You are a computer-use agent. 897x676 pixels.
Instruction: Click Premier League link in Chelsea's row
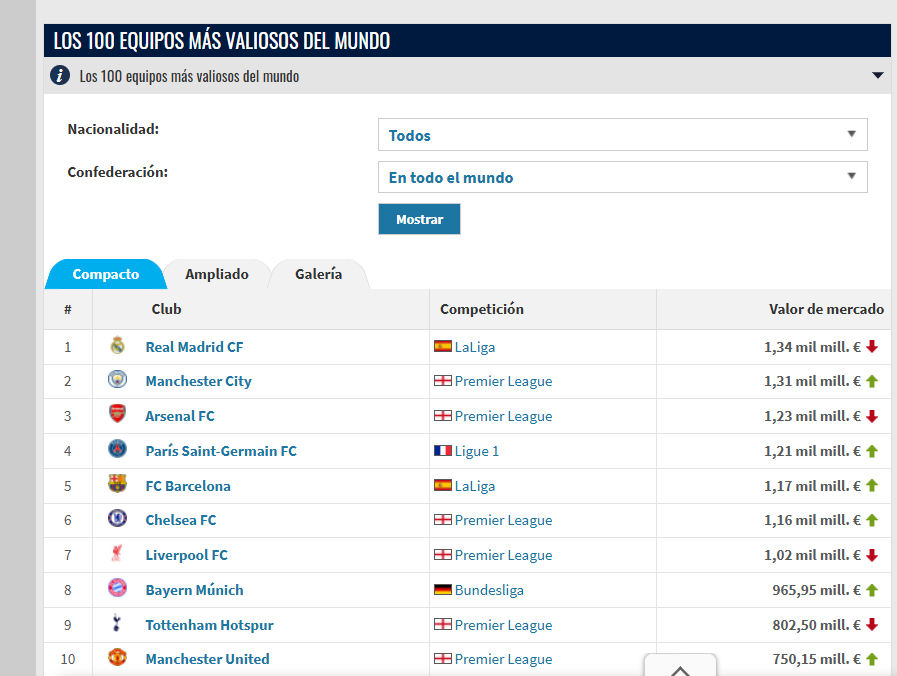click(x=503, y=520)
